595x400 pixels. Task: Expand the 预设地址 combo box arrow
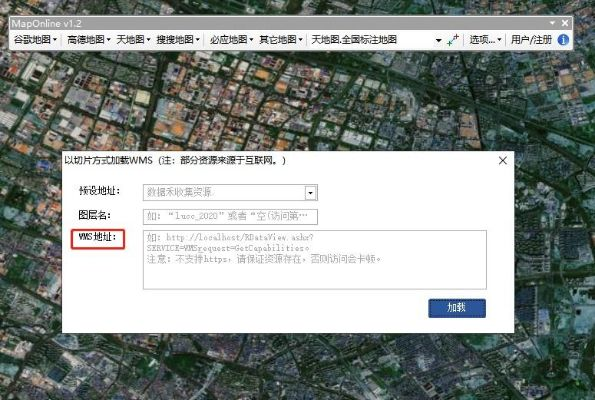[x=310, y=193]
